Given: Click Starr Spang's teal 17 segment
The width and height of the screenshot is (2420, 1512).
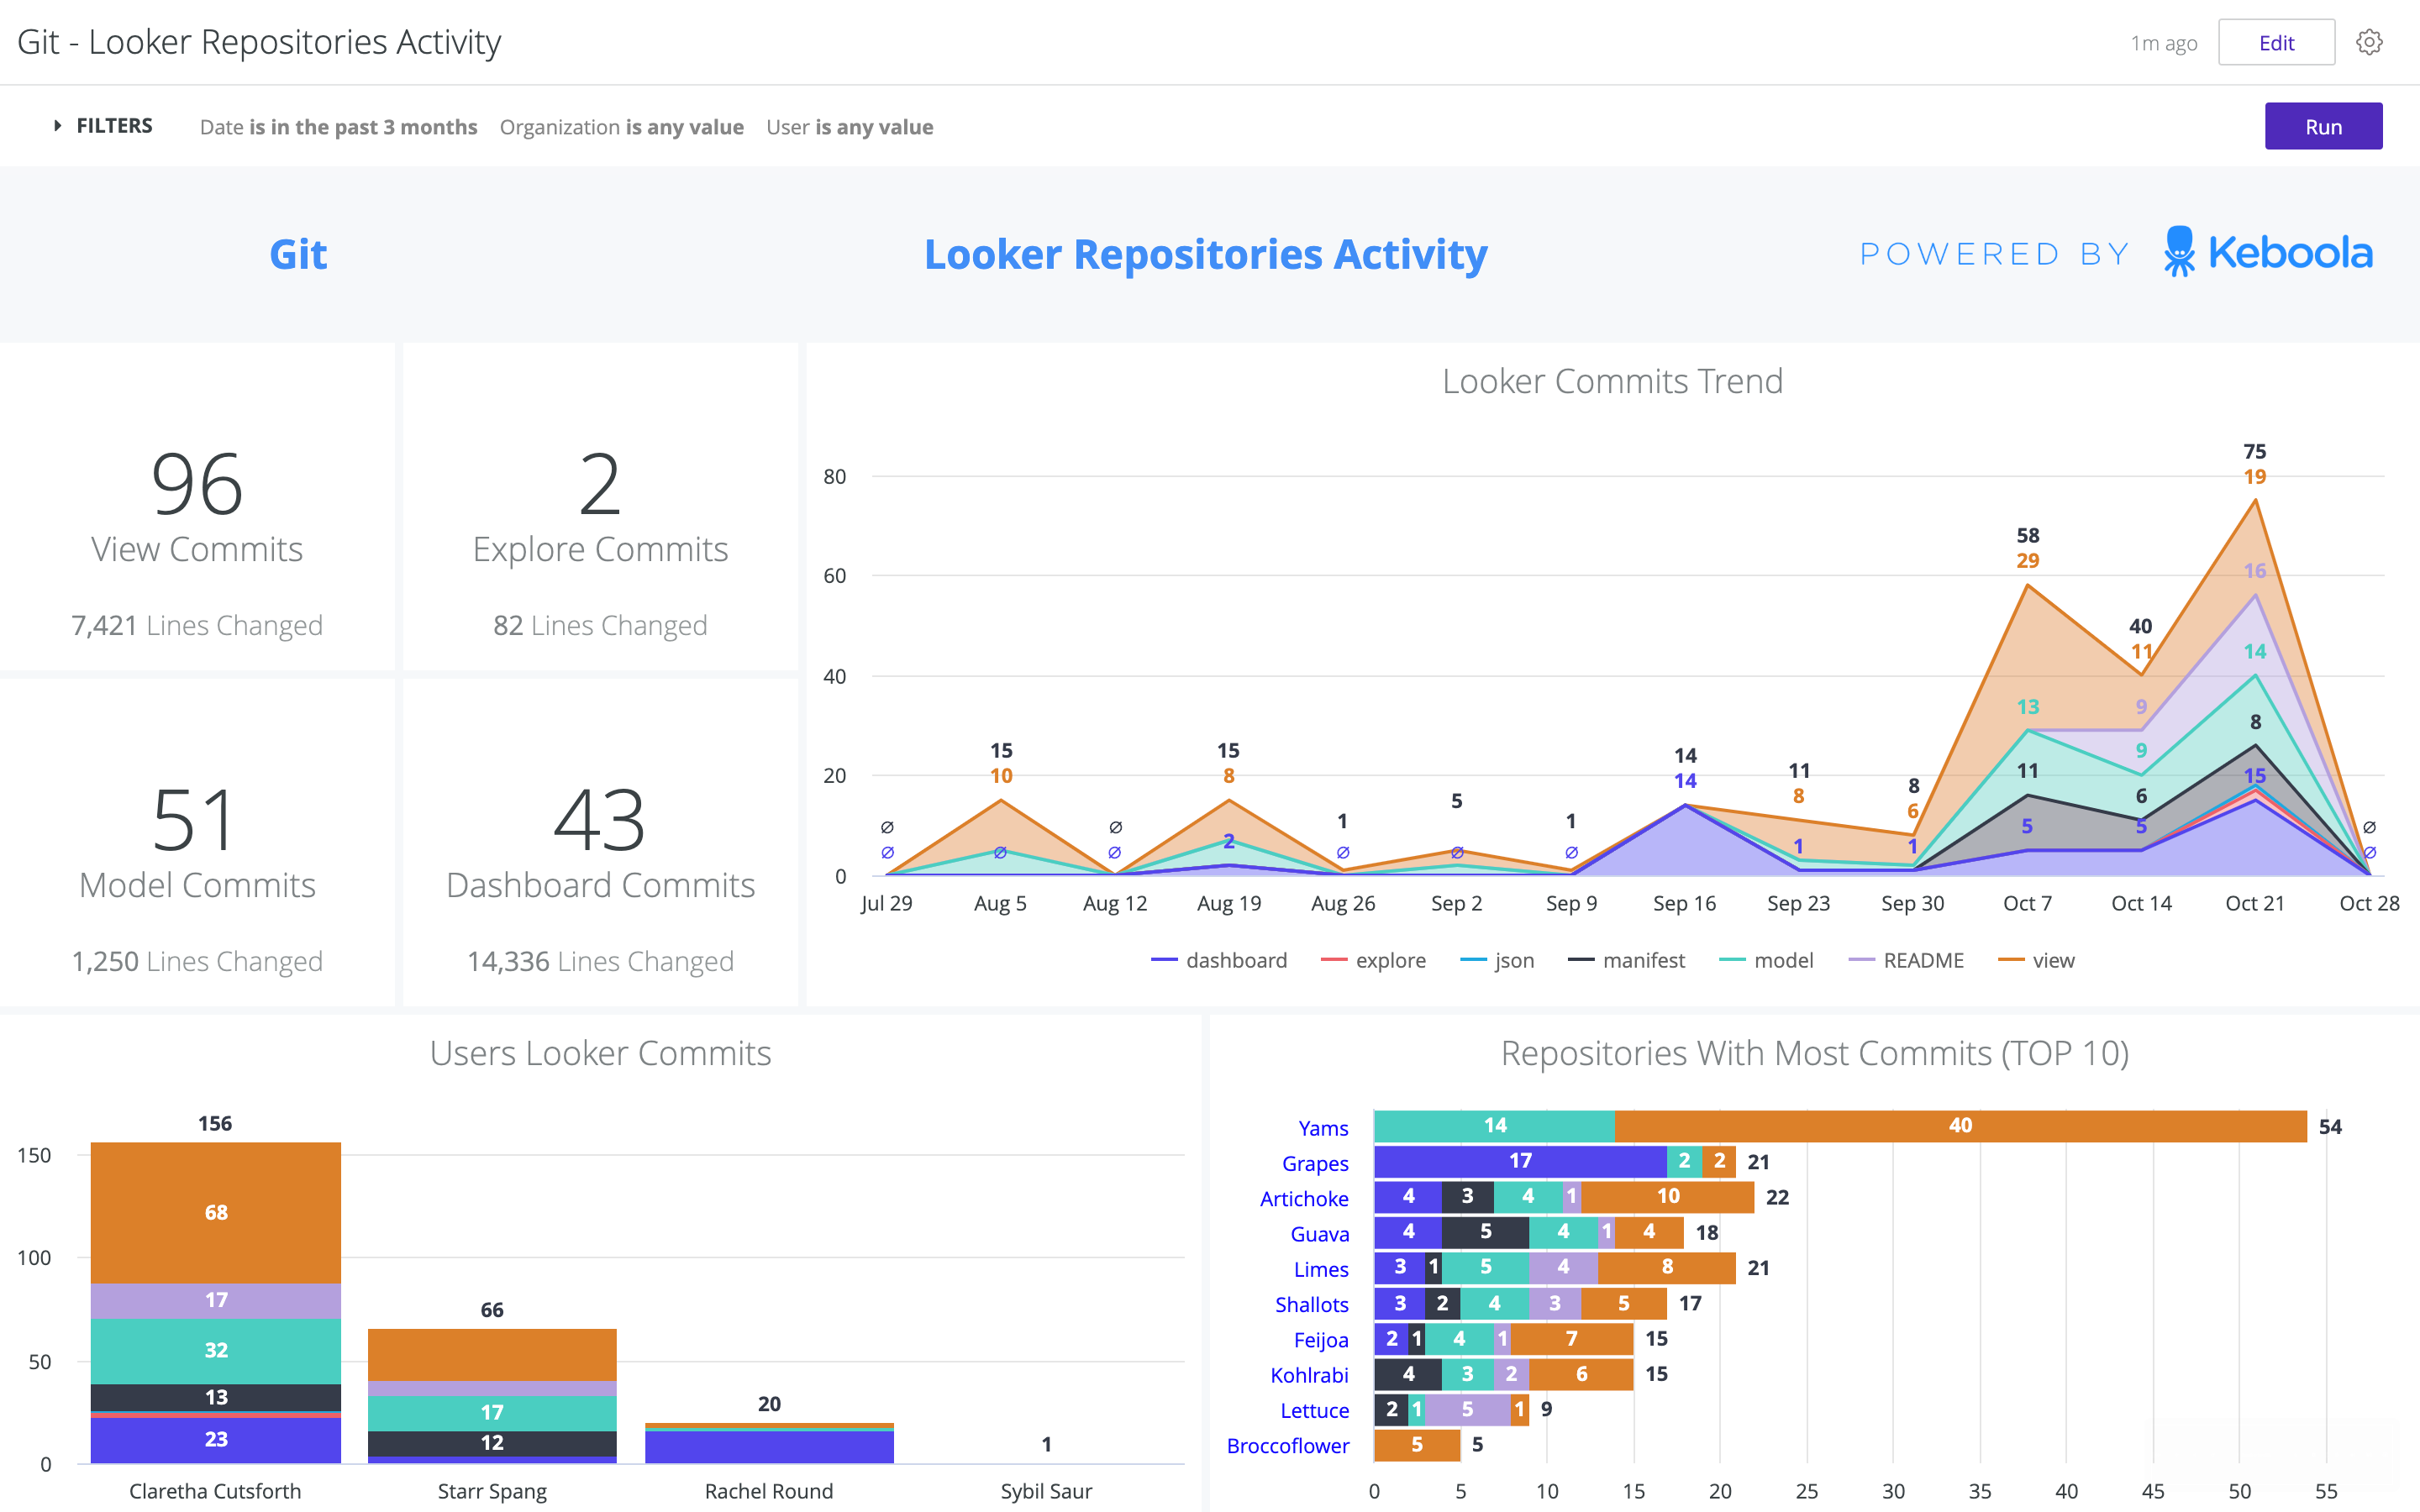Looking at the screenshot, I should [492, 1413].
